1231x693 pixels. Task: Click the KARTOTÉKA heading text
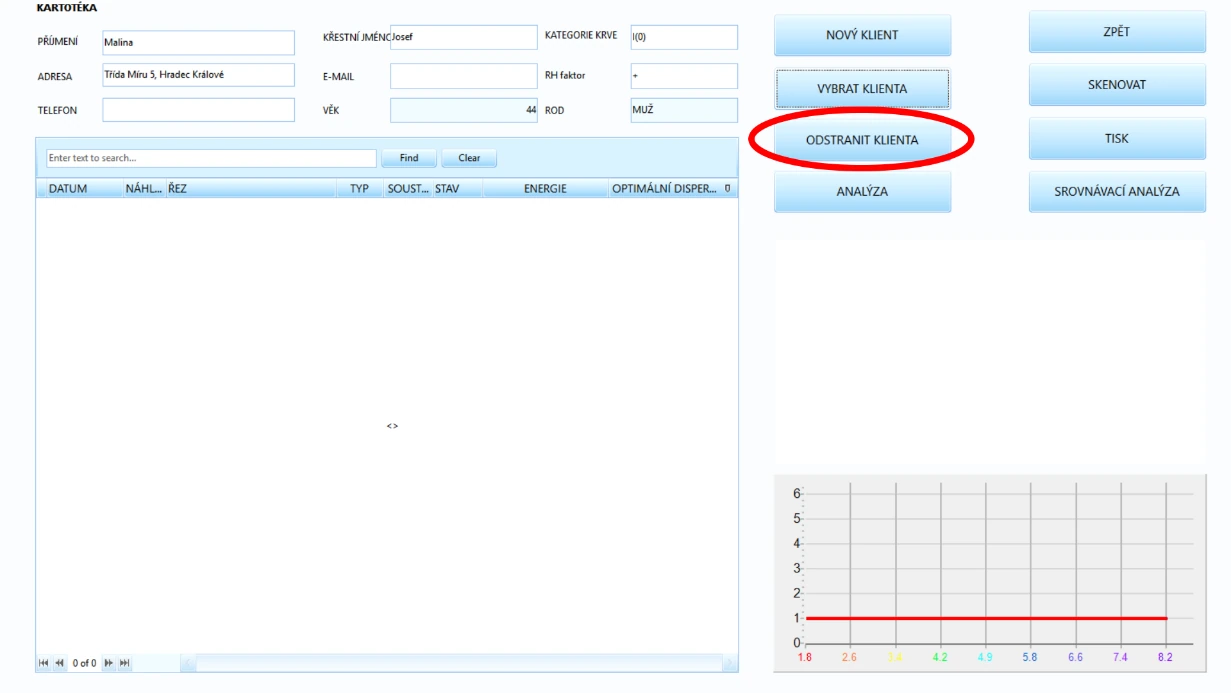(66, 7)
